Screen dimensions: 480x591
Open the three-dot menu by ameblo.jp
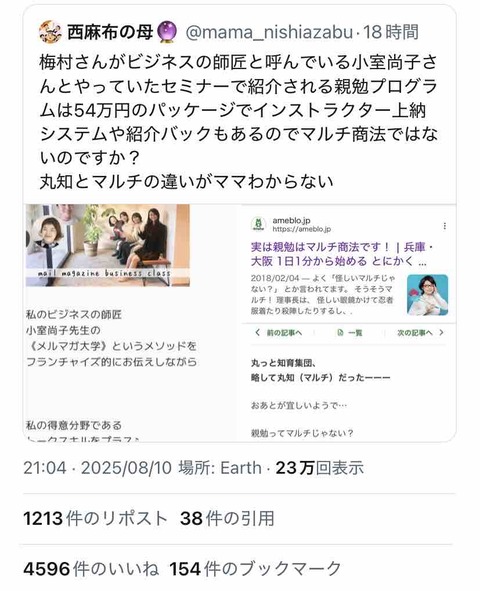click(x=445, y=226)
